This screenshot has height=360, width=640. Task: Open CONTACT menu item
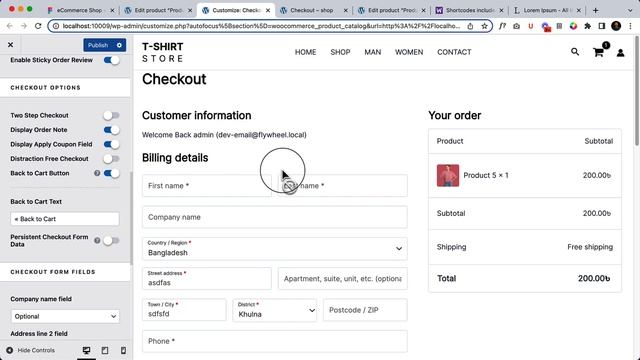(x=454, y=52)
